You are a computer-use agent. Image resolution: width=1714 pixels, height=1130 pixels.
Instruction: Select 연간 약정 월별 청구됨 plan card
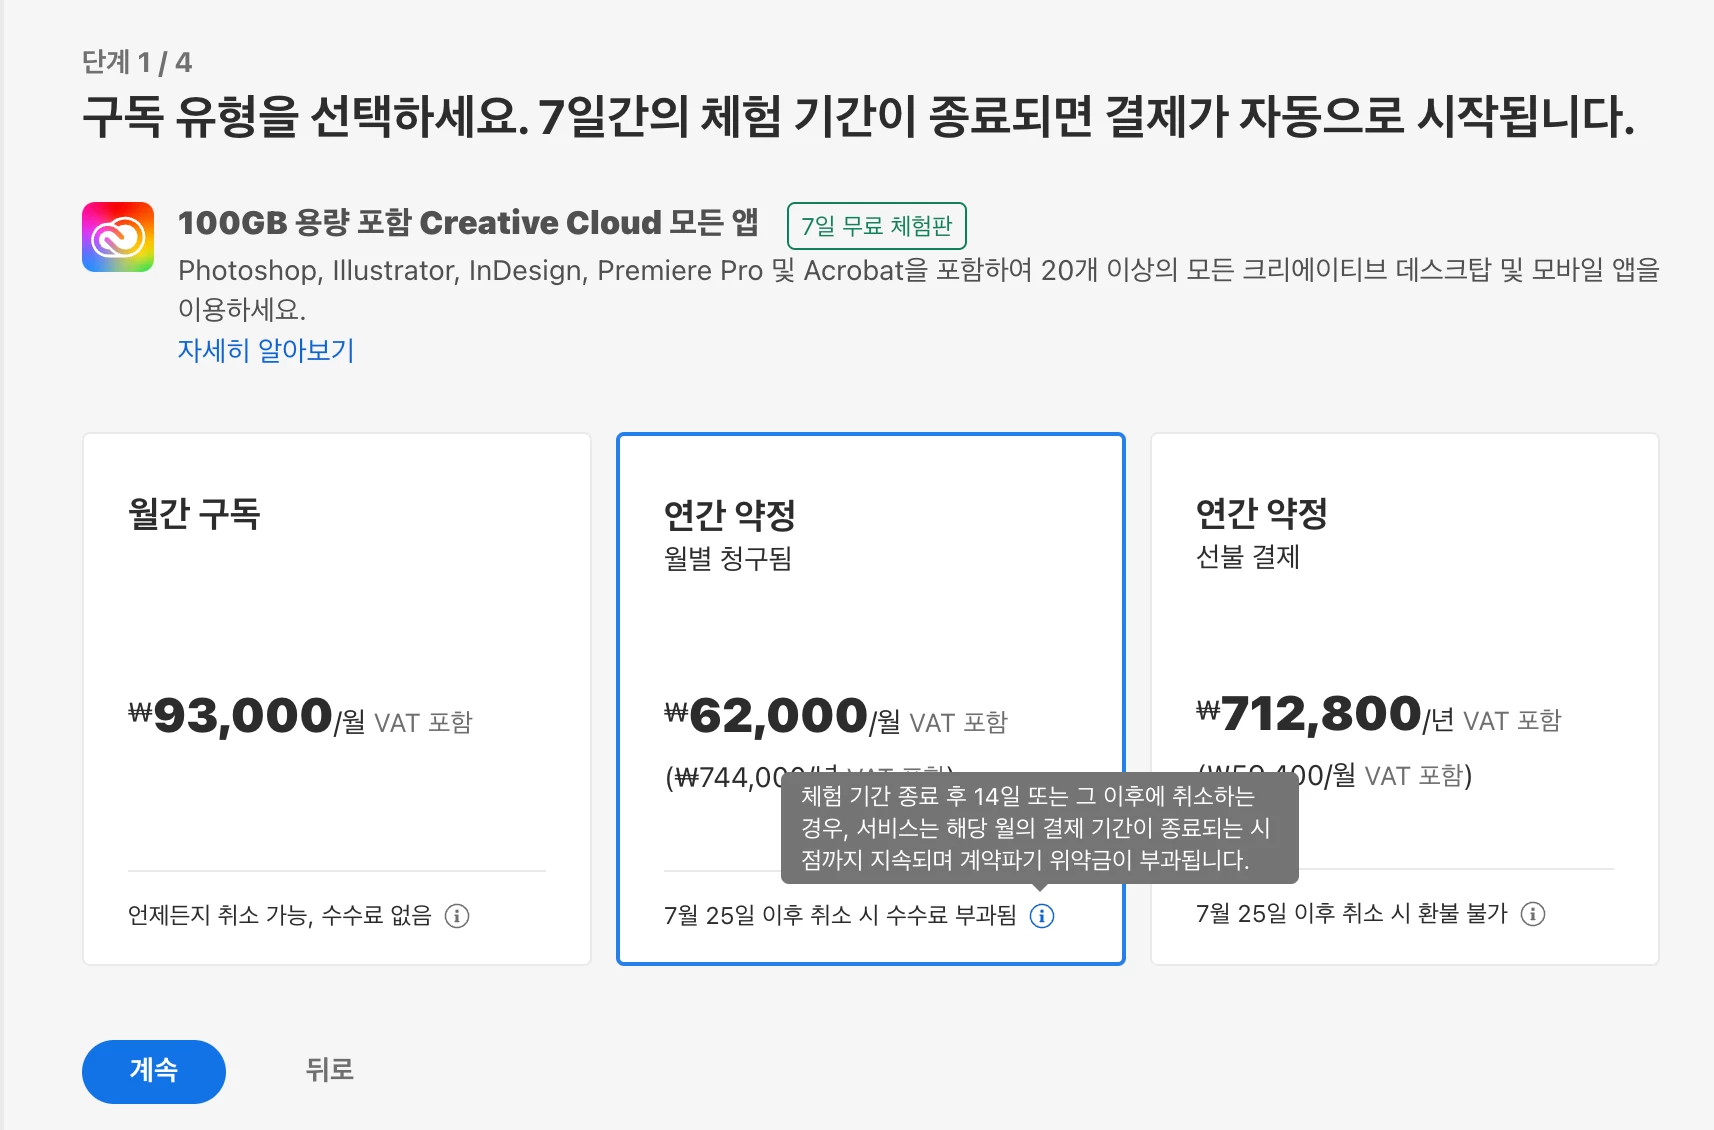pyautogui.click(x=871, y=699)
